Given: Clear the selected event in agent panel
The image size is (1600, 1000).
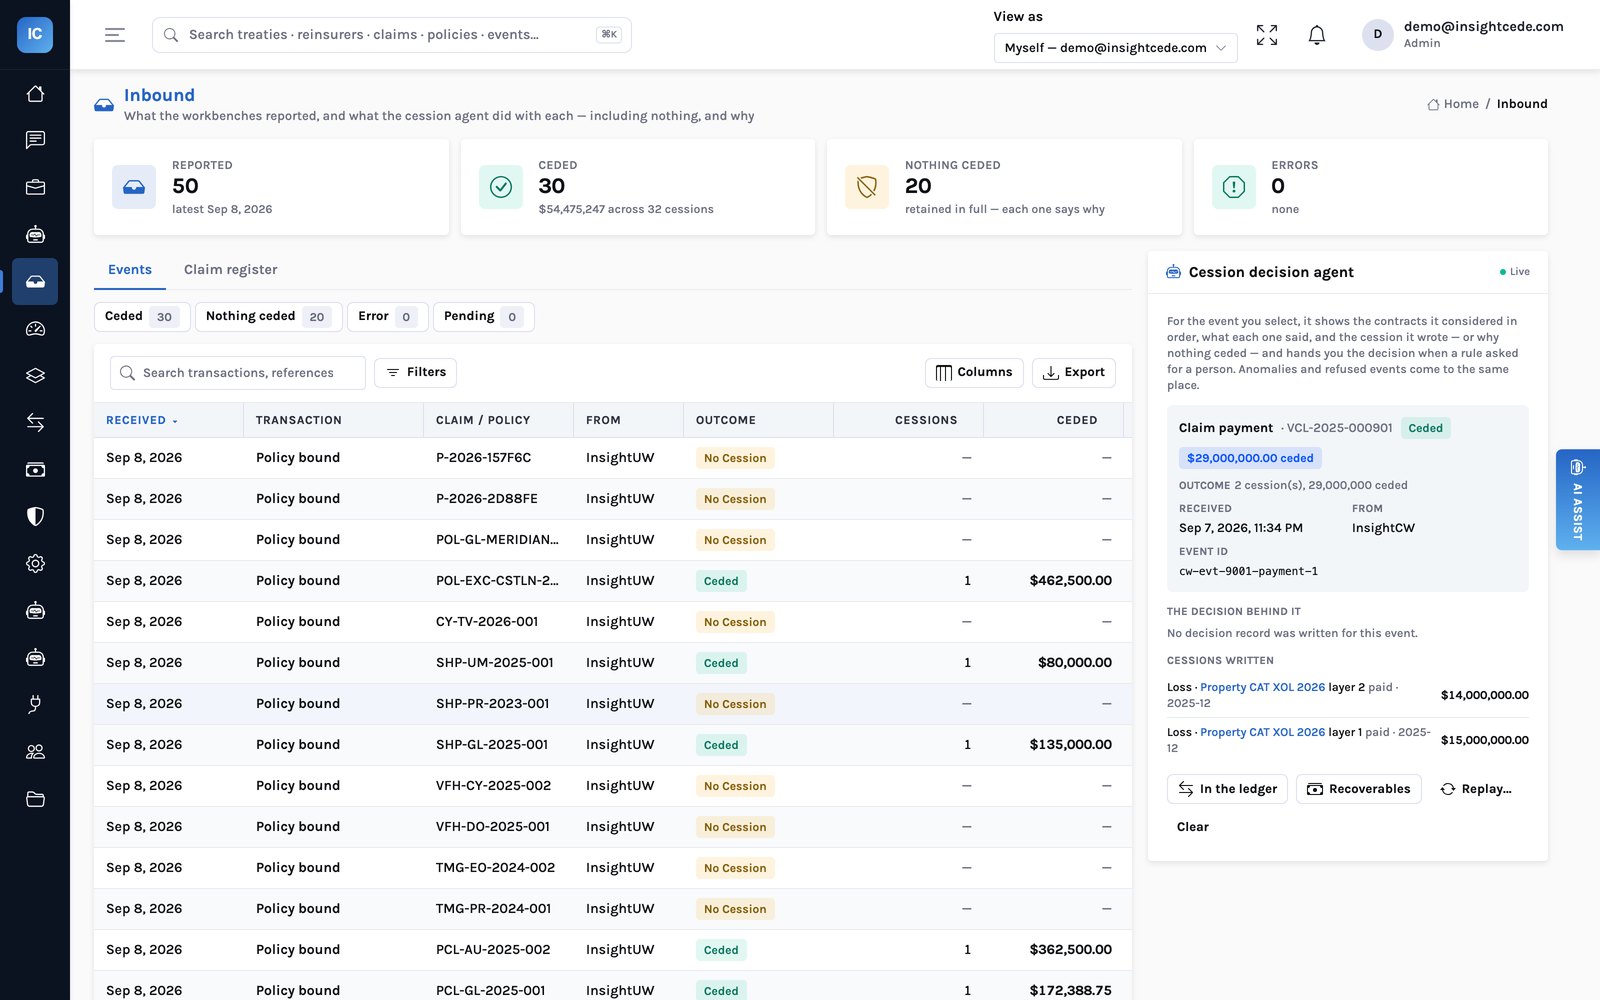Looking at the screenshot, I should 1193,827.
